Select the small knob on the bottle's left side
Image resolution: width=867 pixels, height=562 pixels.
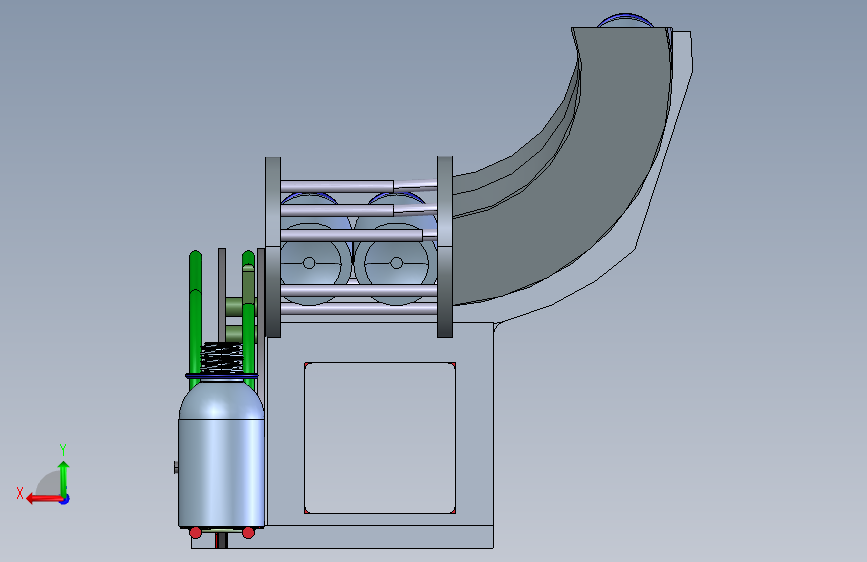pos(176,467)
